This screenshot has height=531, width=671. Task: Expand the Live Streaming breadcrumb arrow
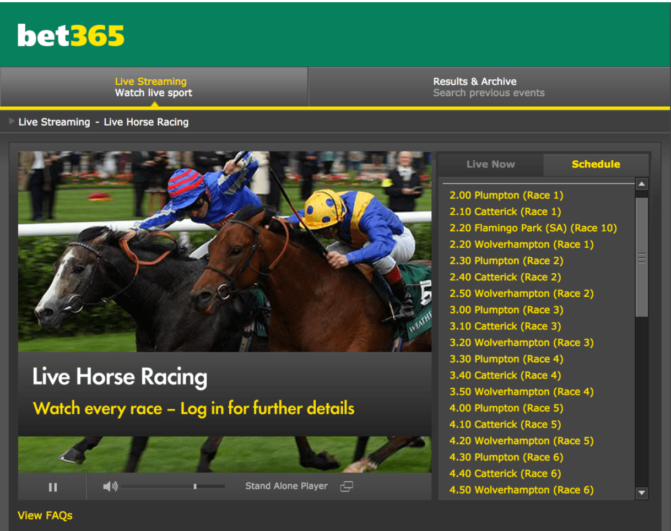(x=12, y=122)
